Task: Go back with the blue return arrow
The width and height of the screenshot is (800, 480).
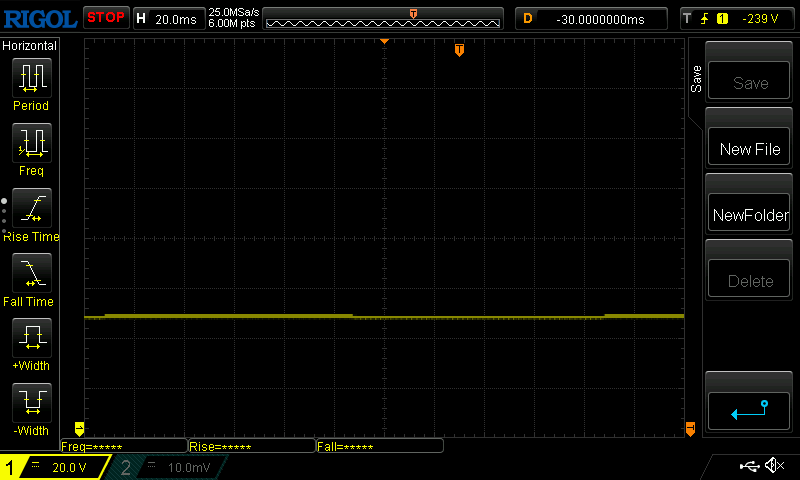Action: click(x=749, y=411)
